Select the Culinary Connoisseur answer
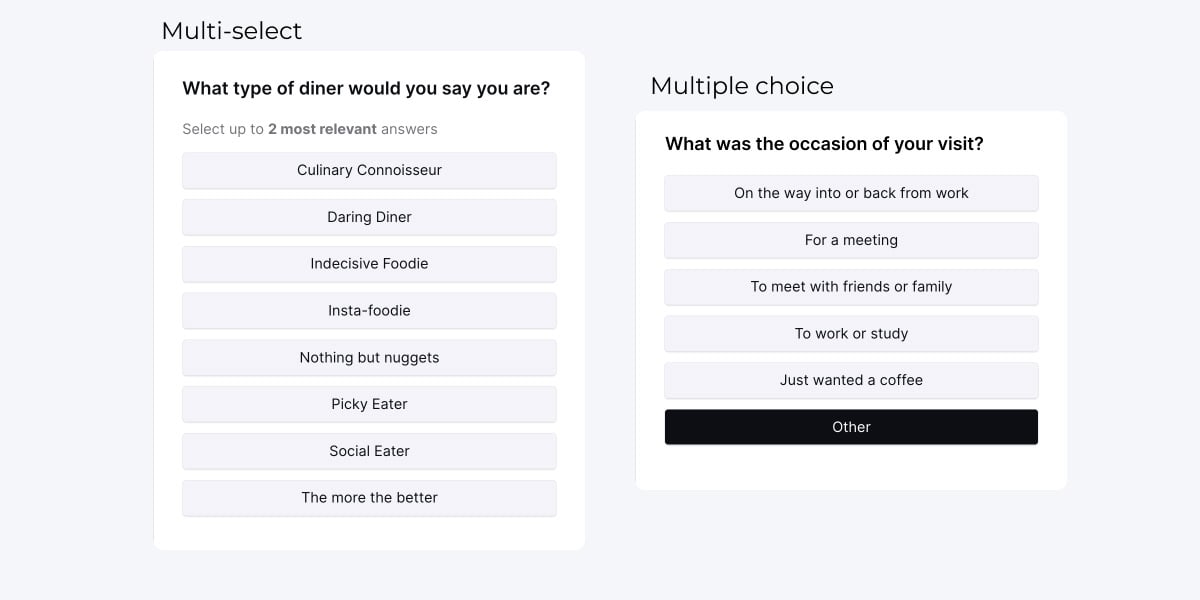 click(369, 170)
